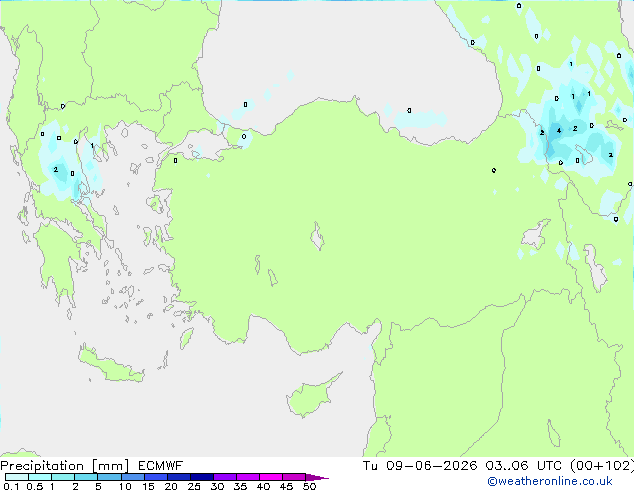Open the weatheronline.co.uk copyright link
Viewport: 634px width, 490px height.
550,481
